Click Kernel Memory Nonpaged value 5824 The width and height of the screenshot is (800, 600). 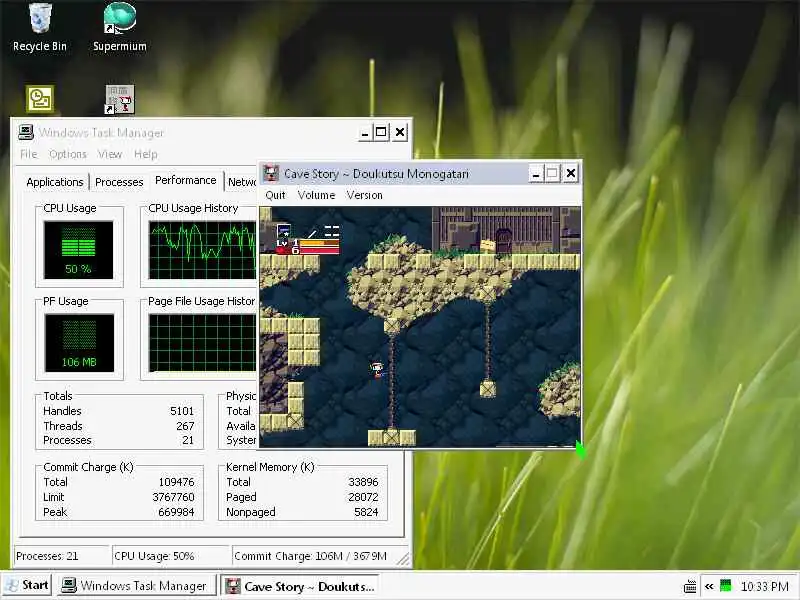point(366,512)
